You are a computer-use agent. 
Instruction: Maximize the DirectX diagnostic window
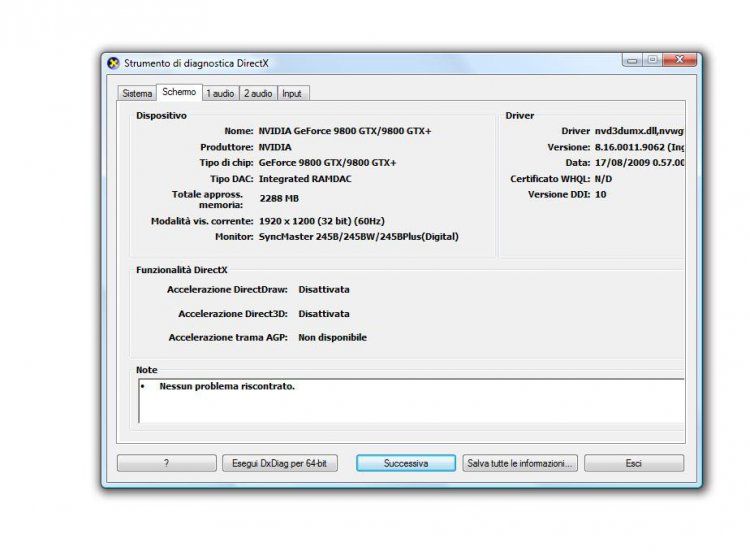click(652, 60)
